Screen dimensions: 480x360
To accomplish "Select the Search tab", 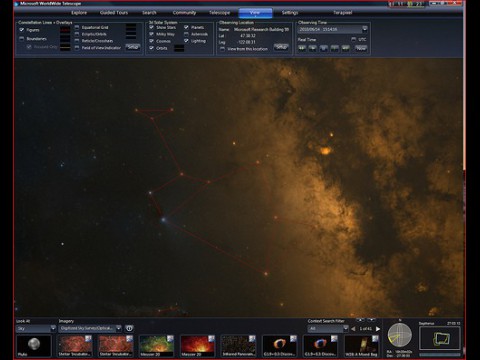I will coord(149,13).
